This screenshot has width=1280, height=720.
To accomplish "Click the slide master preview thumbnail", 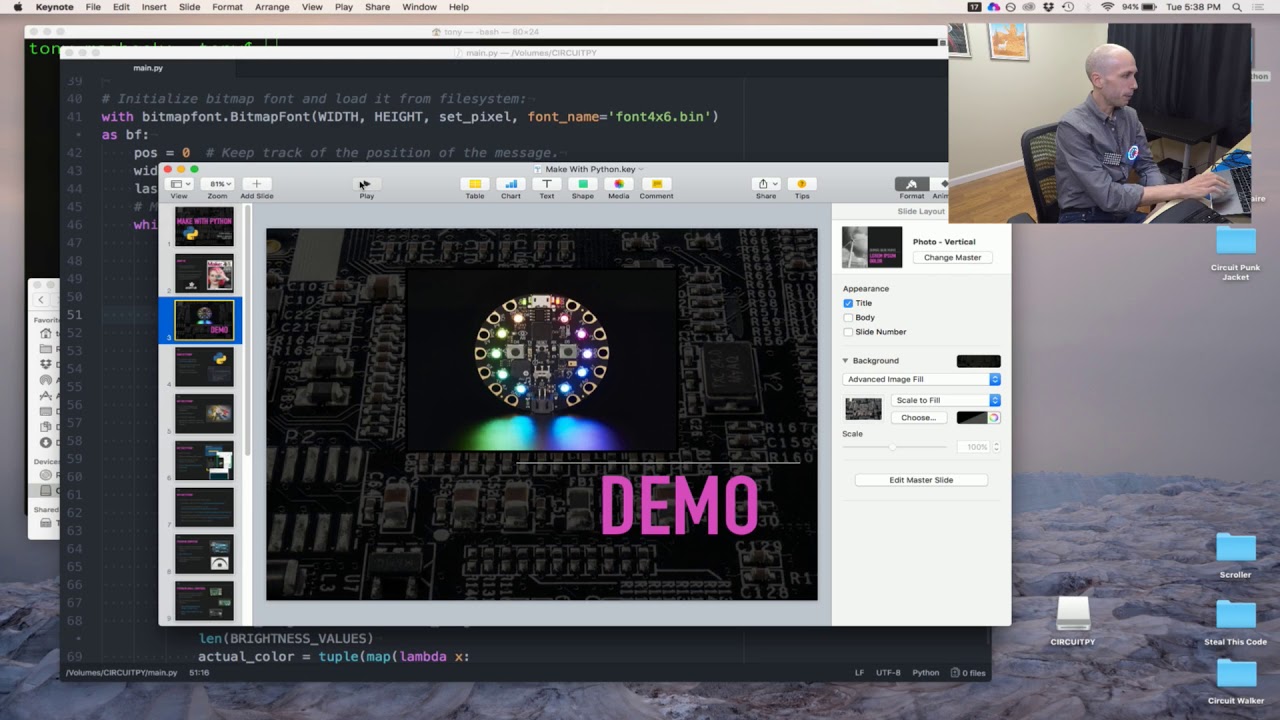I will pyautogui.click(x=872, y=247).
